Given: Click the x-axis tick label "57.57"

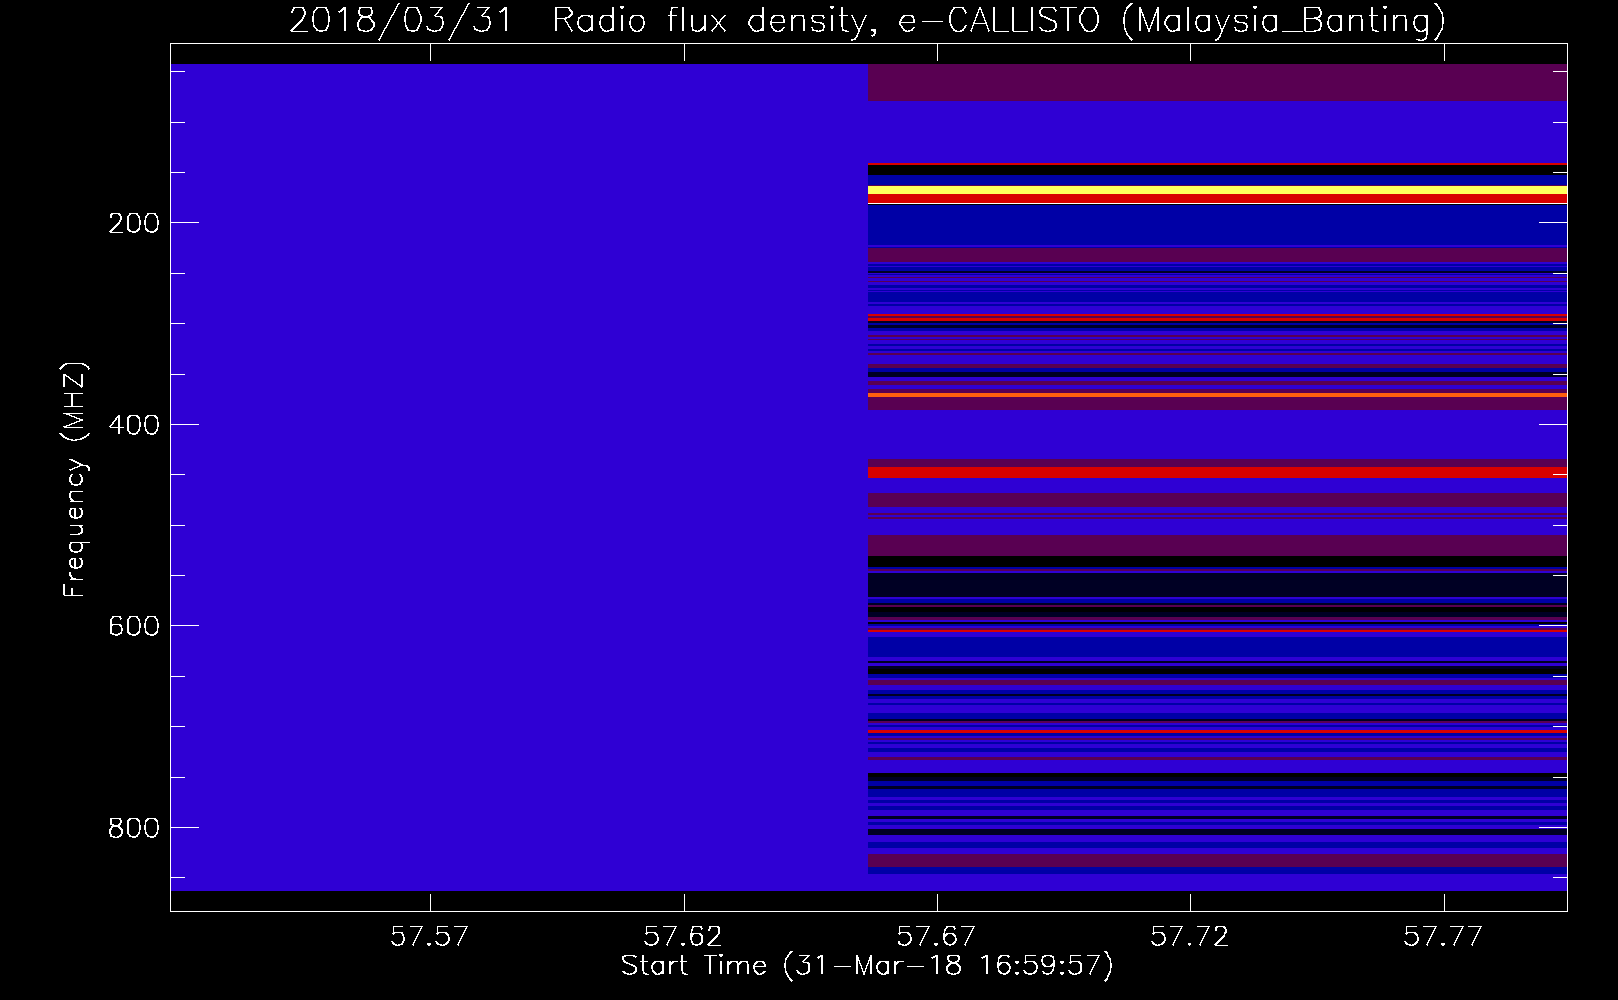Looking at the screenshot, I should click(x=429, y=936).
